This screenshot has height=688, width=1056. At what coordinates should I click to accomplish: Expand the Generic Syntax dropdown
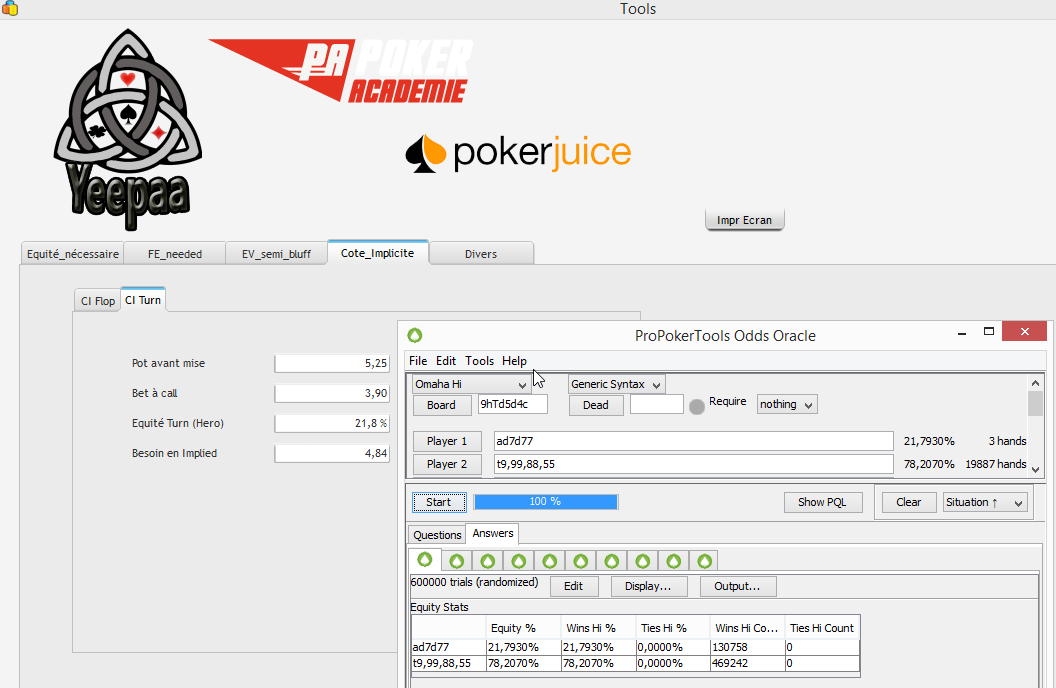(x=616, y=385)
